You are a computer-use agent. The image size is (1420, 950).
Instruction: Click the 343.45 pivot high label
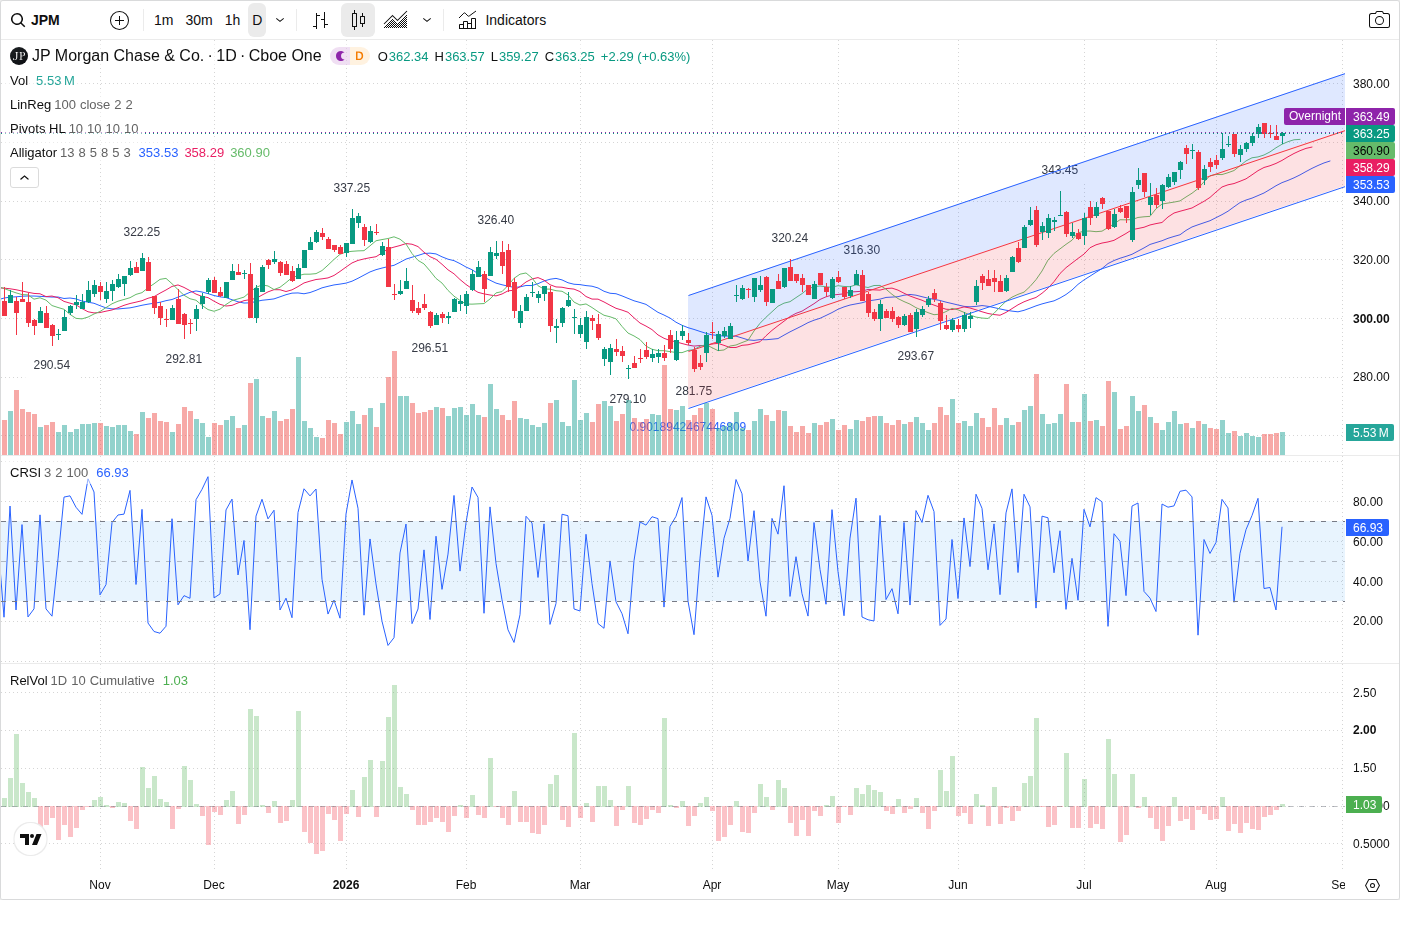click(1060, 170)
